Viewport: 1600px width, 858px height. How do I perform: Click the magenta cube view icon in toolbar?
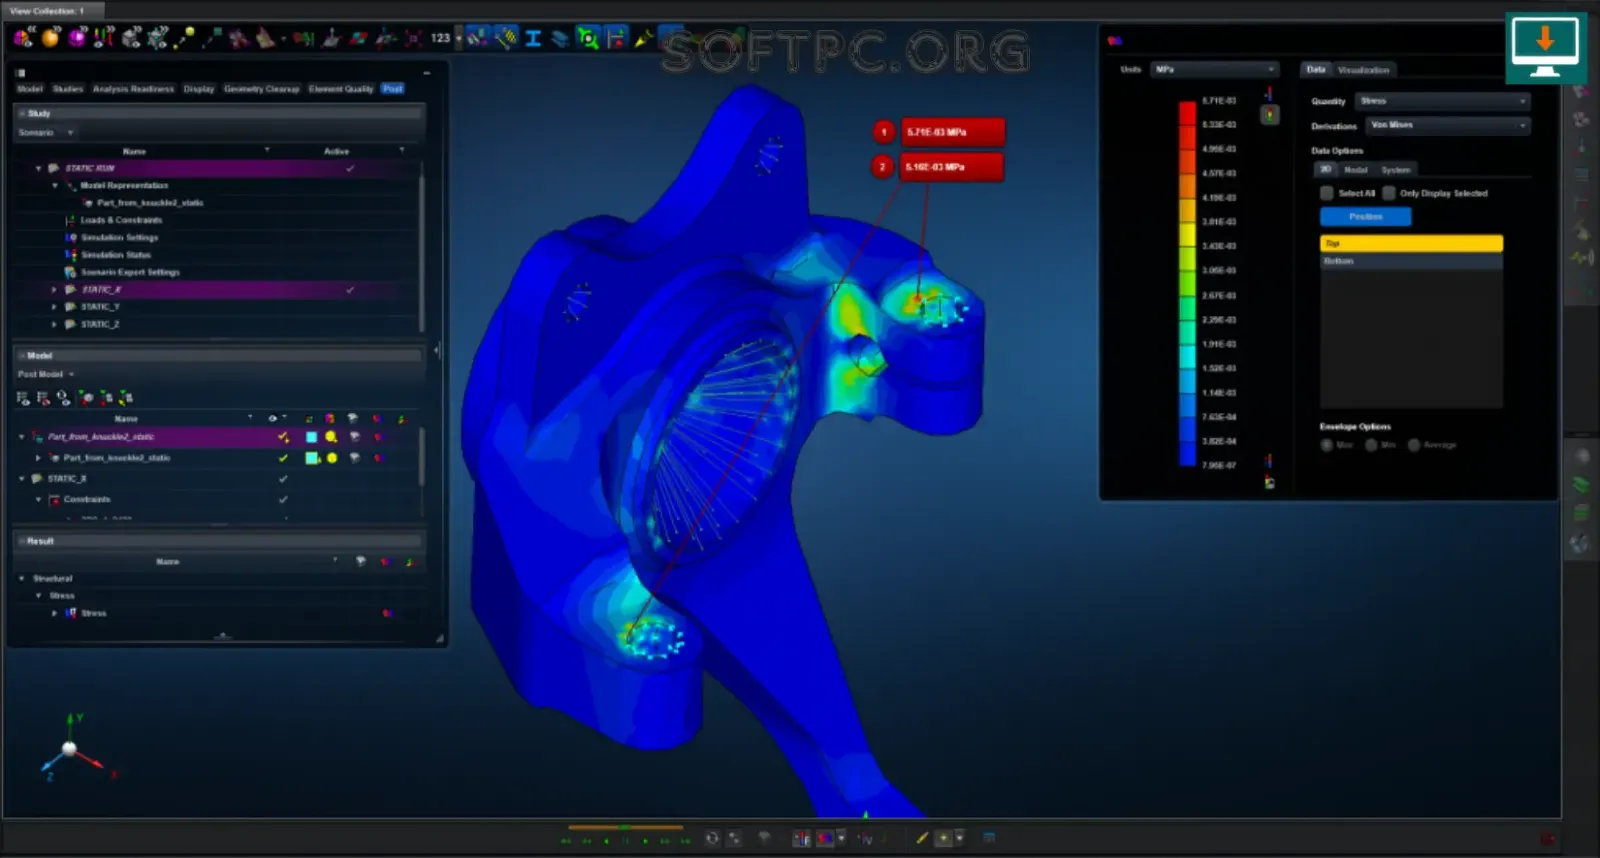(x=76, y=39)
